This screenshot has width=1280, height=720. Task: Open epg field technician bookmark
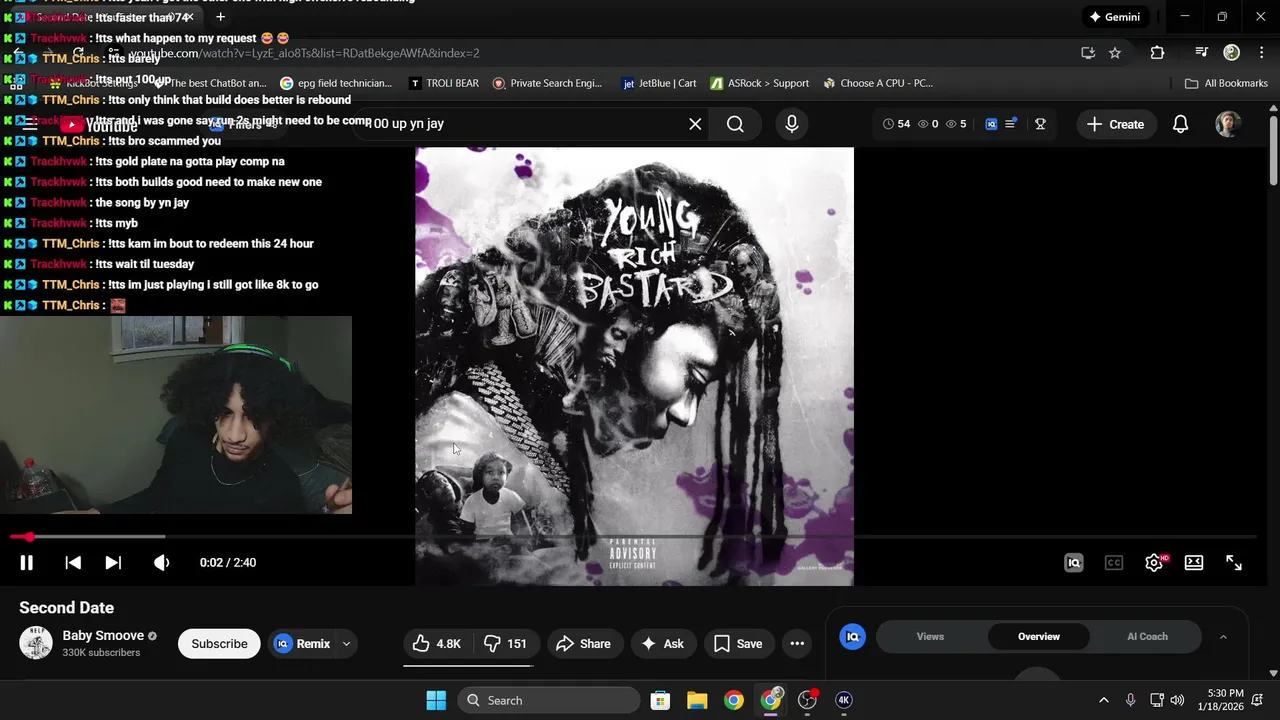point(335,83)
